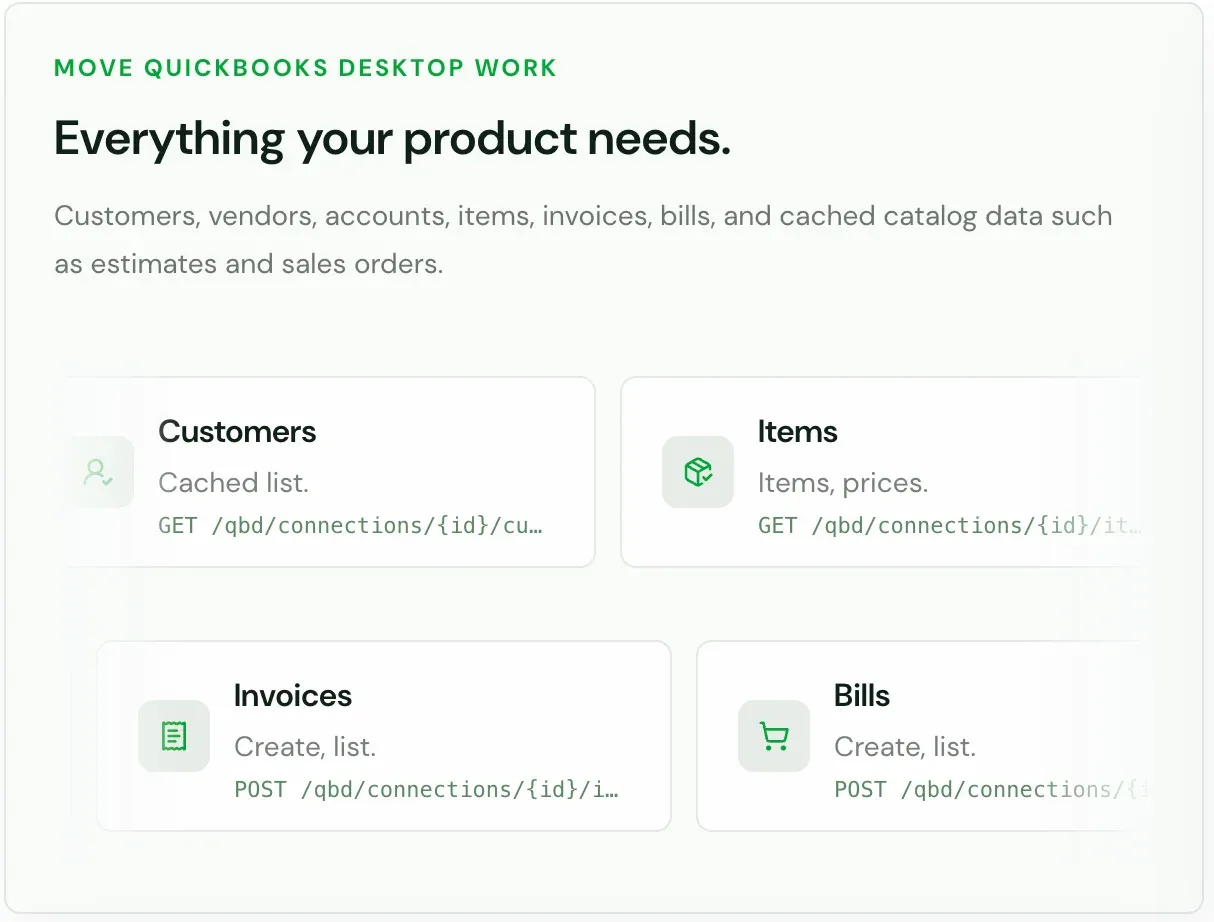Click the Bills shopping cart icon
This screenshot has height=922, width=1214.
774,736
